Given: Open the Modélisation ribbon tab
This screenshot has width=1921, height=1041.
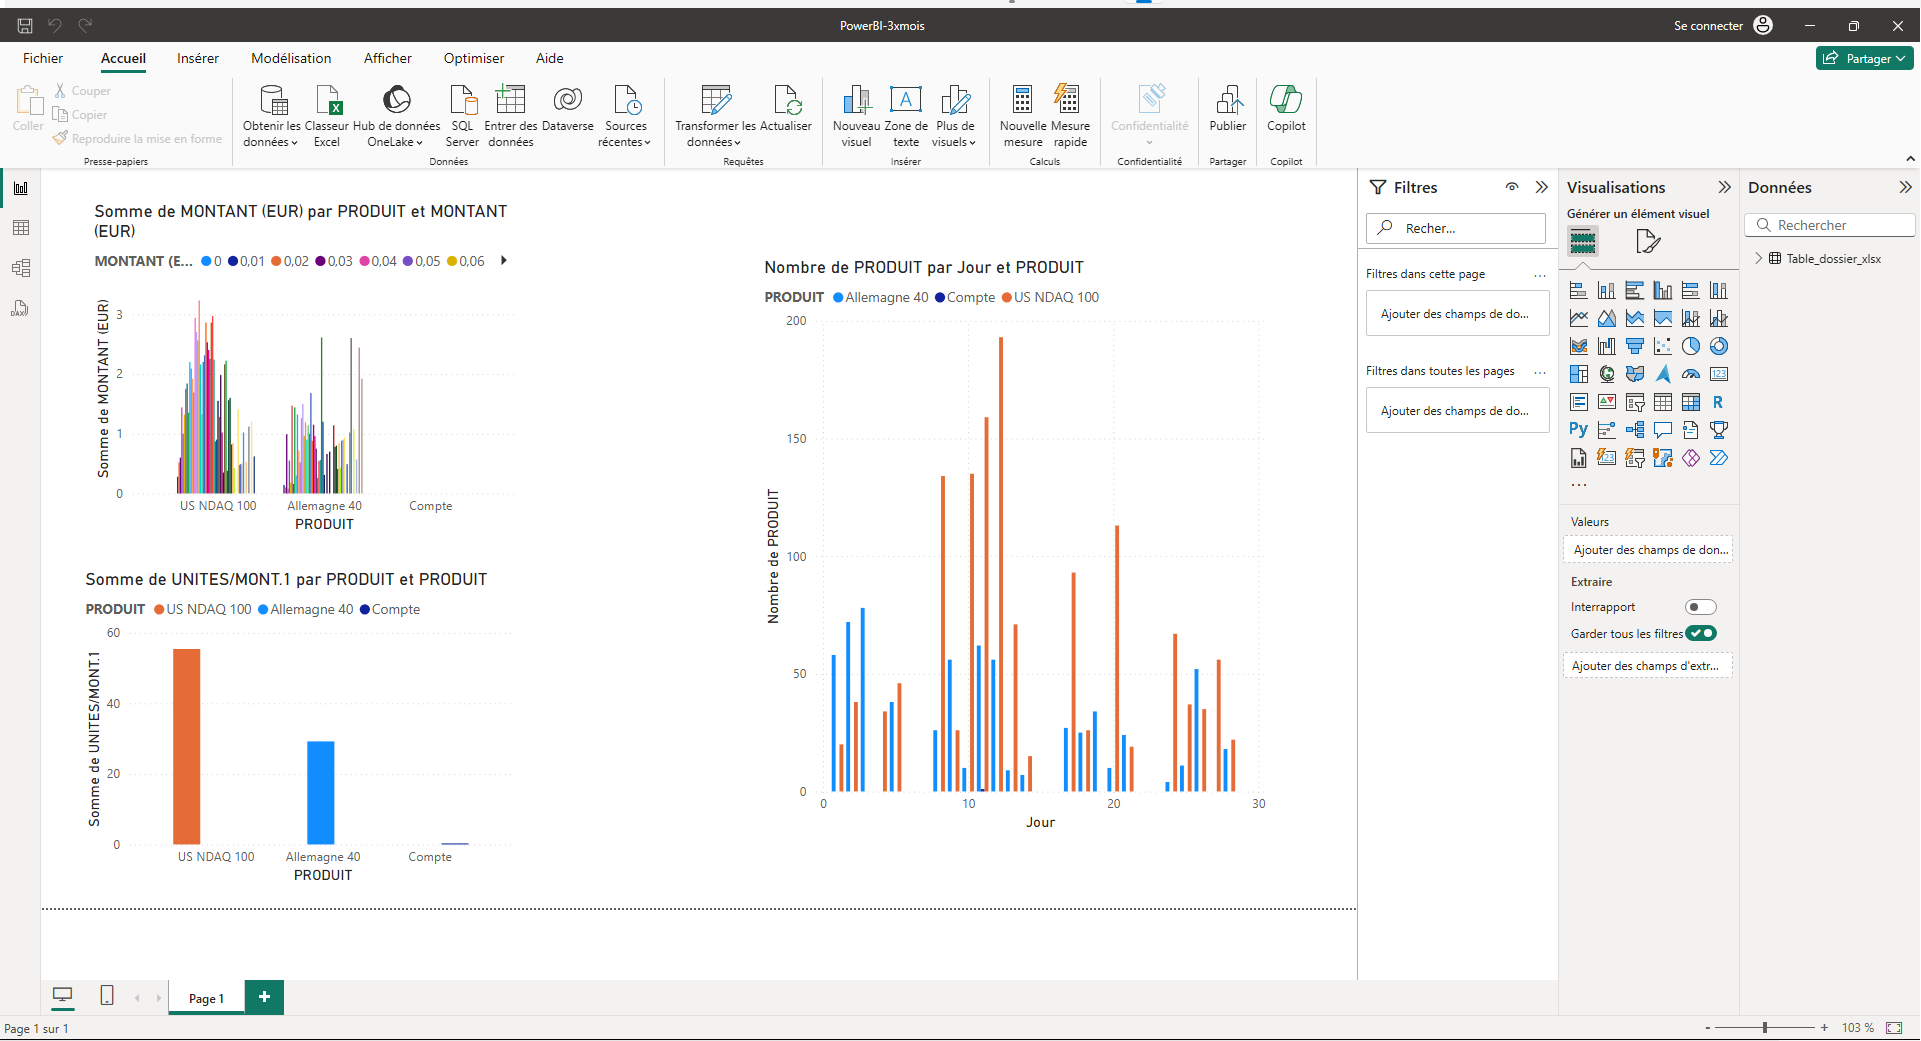Looking at the screenshot, I should (291, 58).
